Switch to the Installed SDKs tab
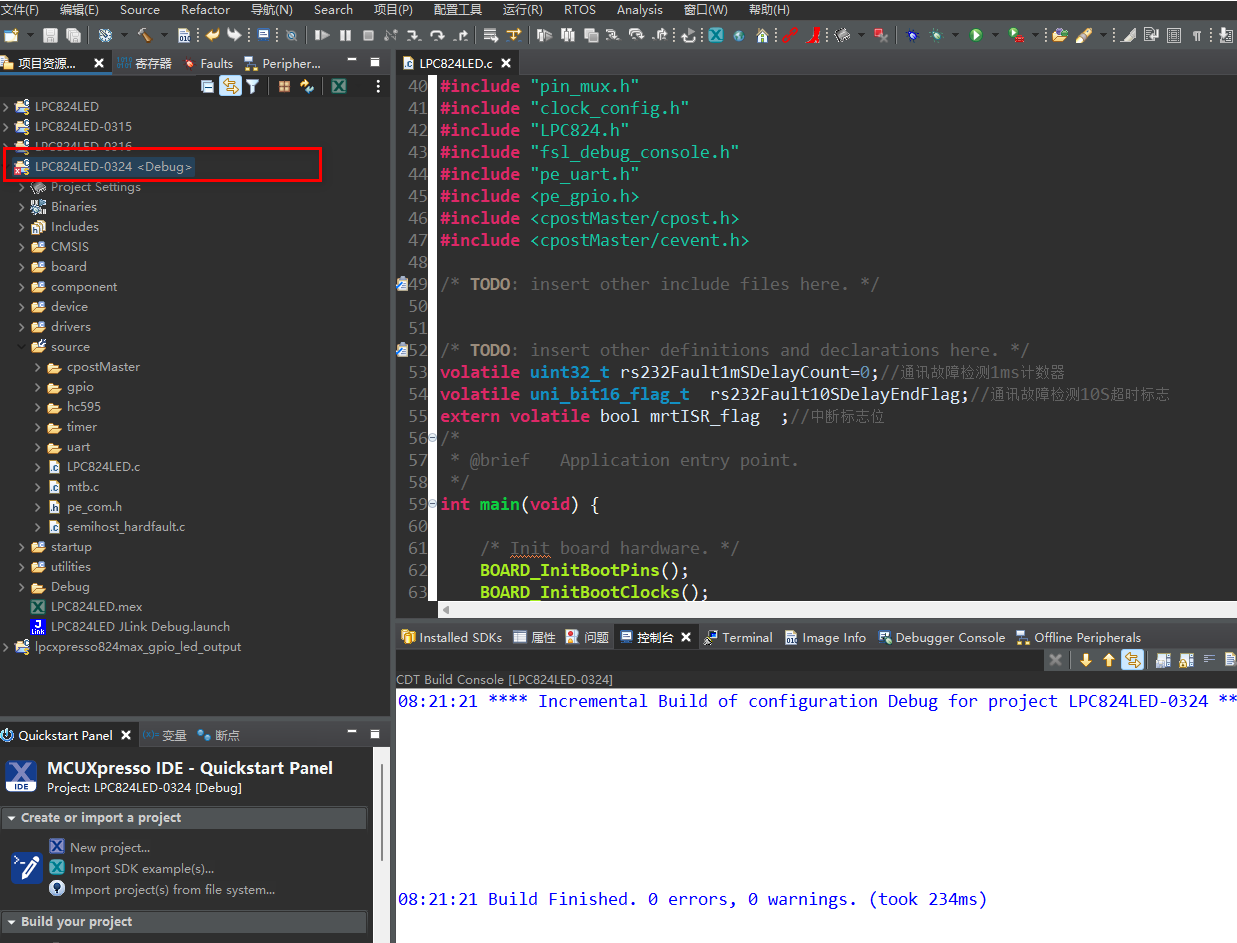The width and height of the screenshot is (1237, 943). (452, 637)
